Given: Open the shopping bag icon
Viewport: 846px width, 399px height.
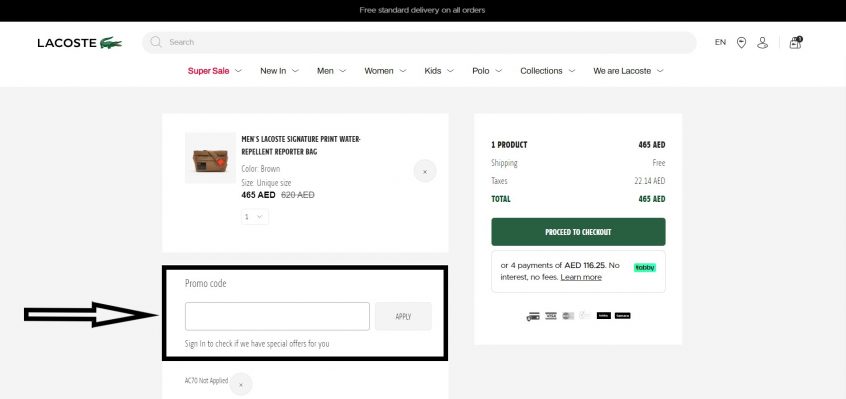Looking at the screenshot, I should 795,43.
